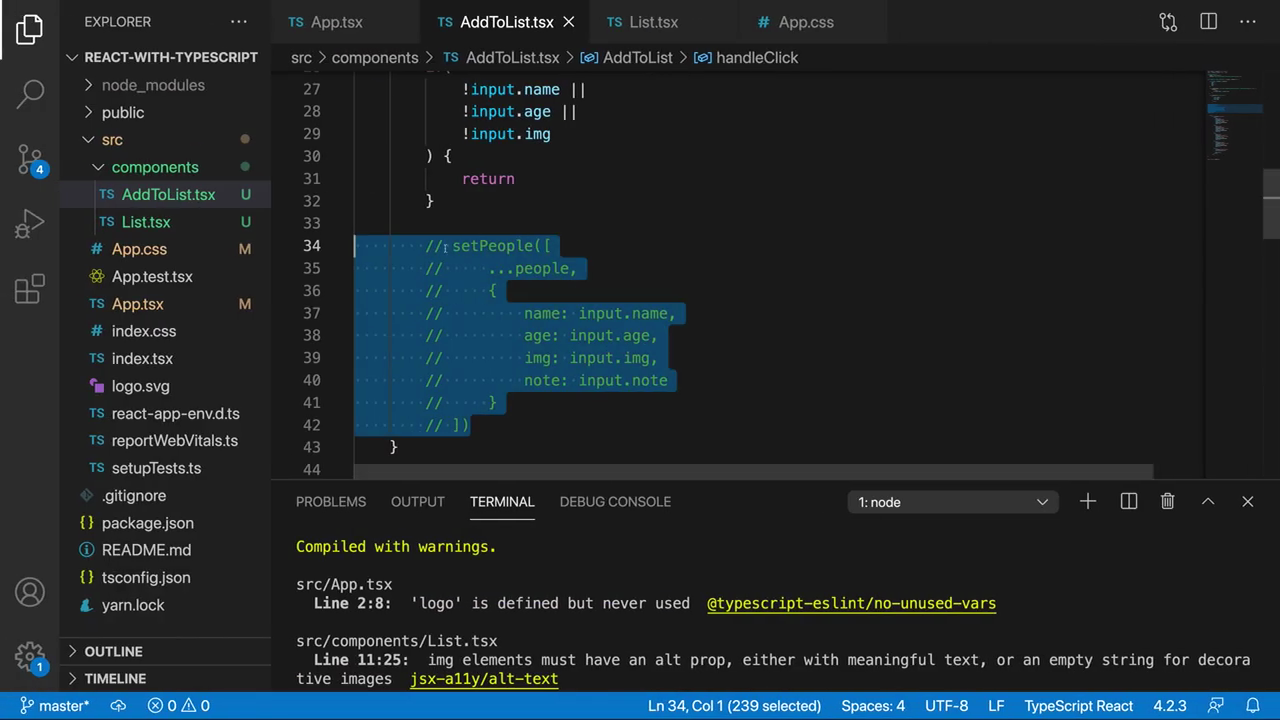
Task: Maximize the terminal panel with chevron up
Action: click(1208, 501)
